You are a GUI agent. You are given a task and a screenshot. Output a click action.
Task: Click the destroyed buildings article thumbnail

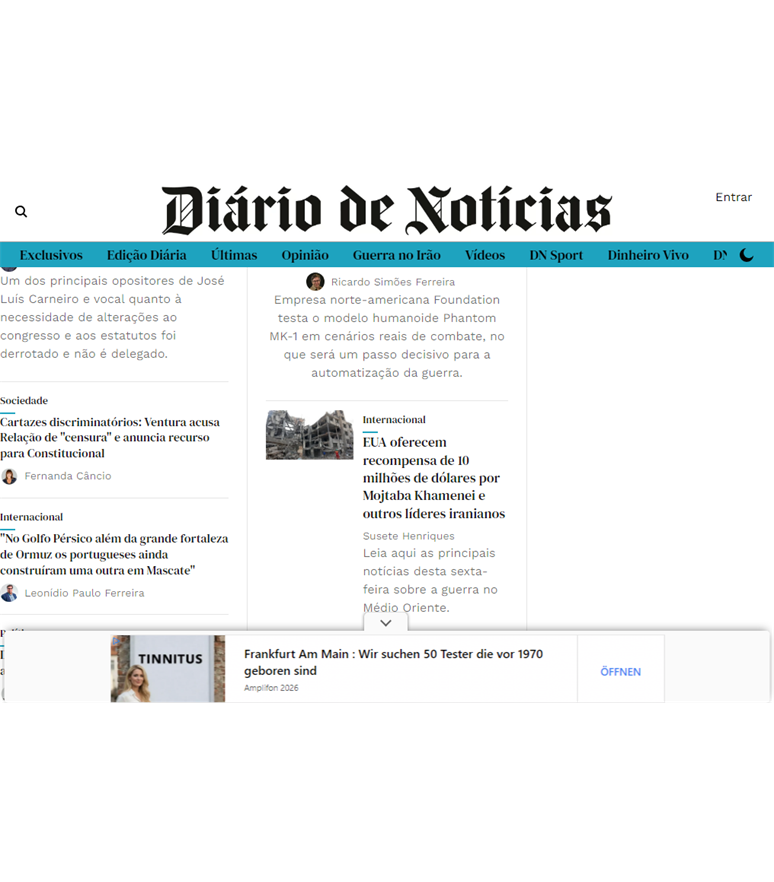click(x=309, y=434)
